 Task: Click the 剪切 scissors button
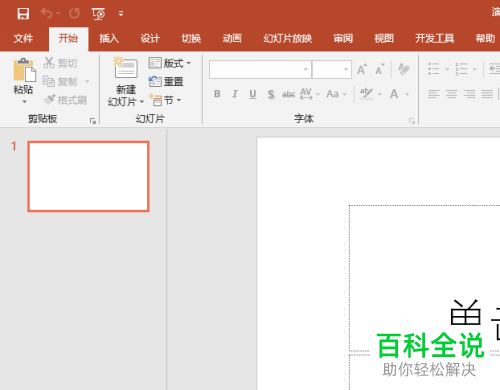click(x=60, y=63)
